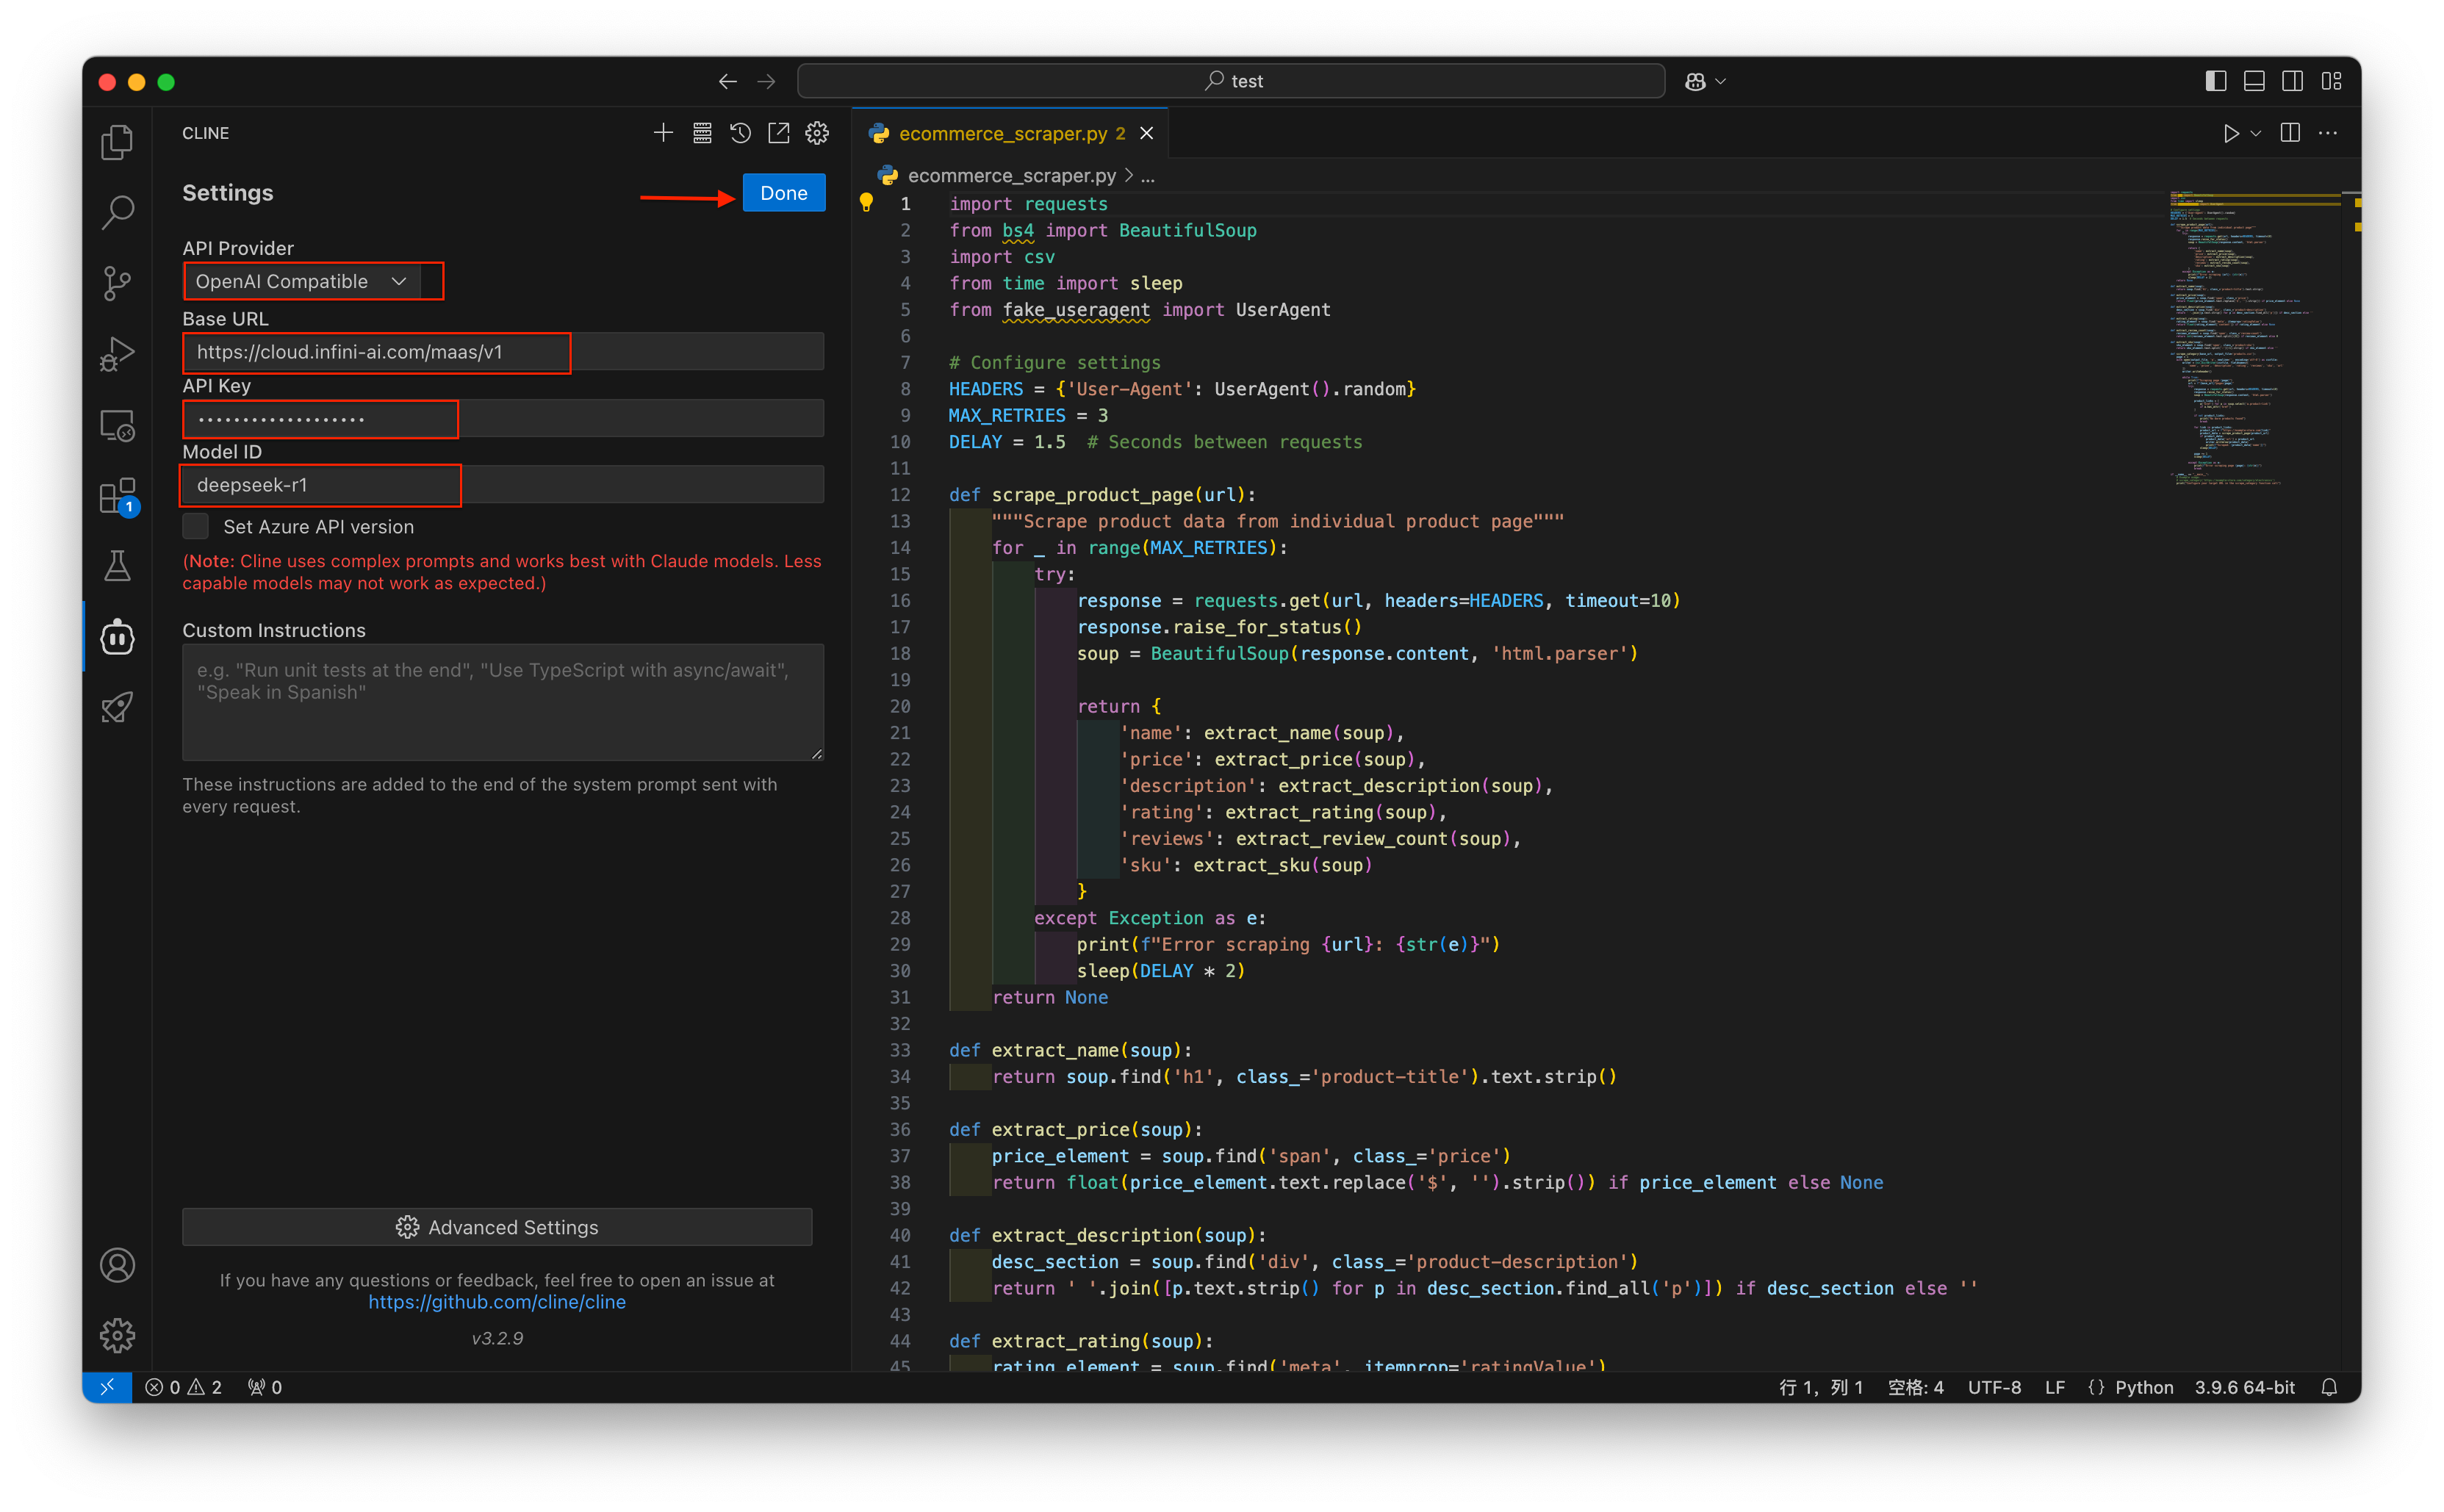Click the Python language mode in status bar

pyautogui.click(x=2143, y=1387)
